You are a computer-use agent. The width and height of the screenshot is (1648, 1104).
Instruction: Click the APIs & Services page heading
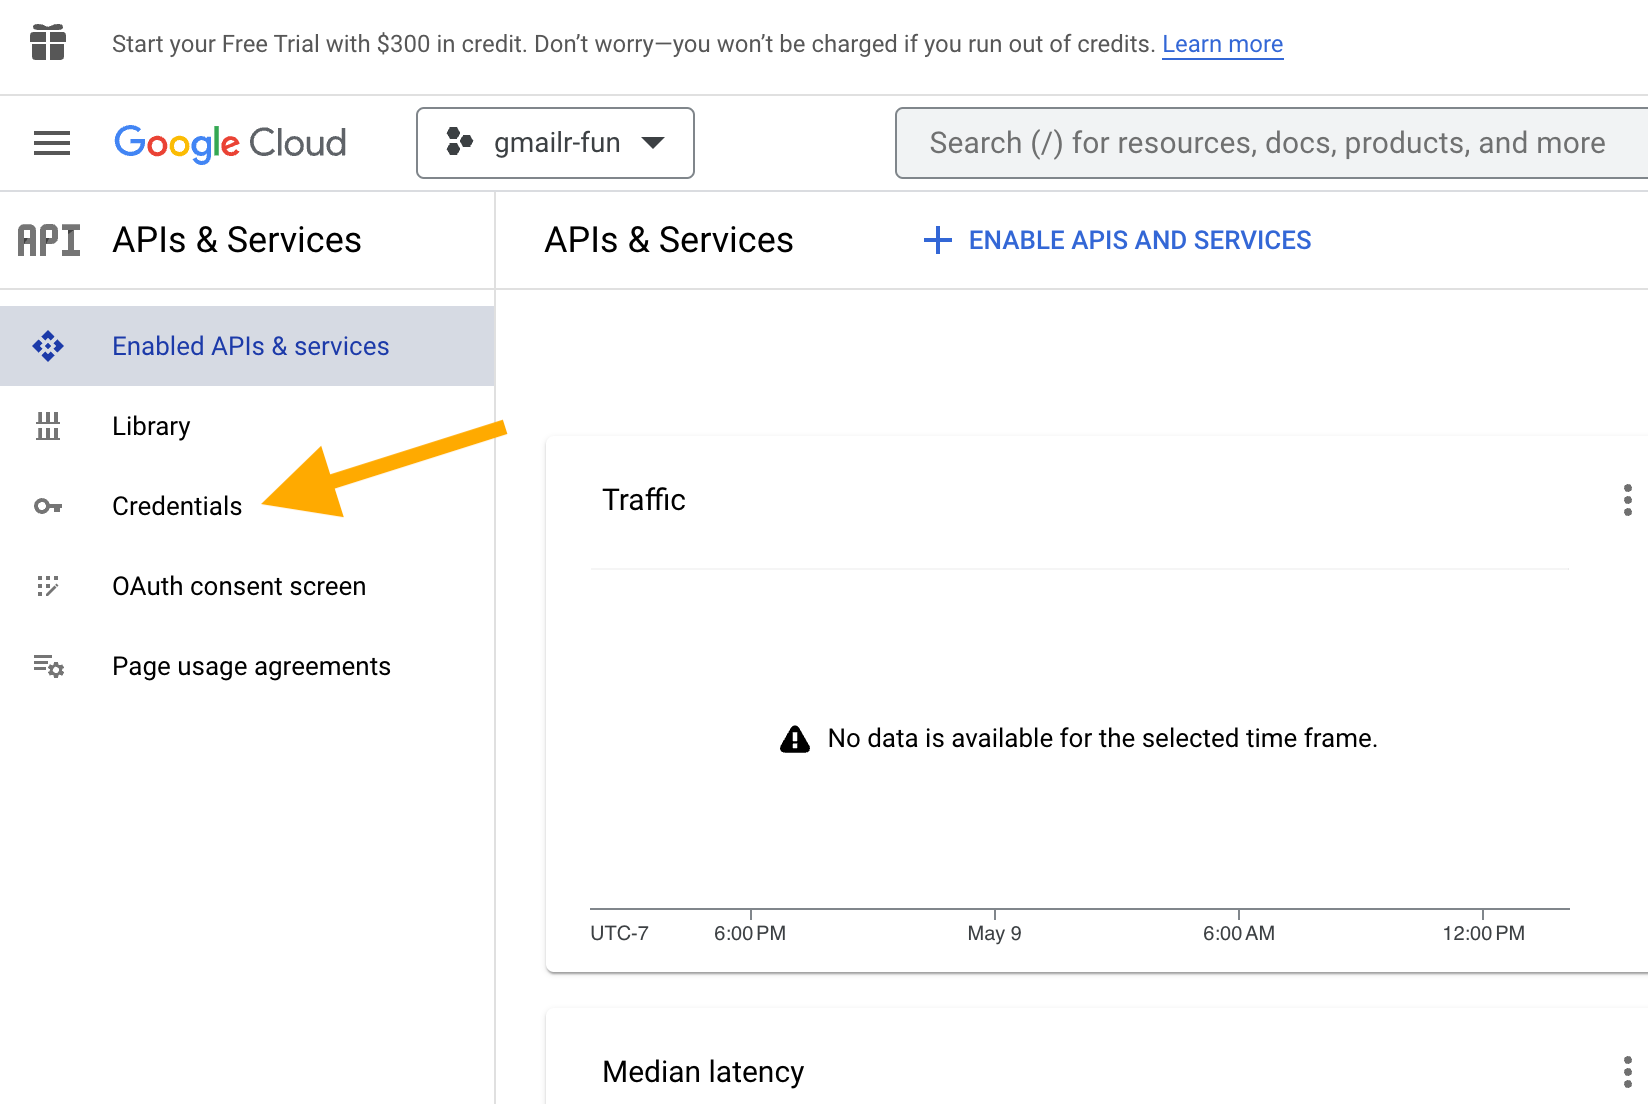(668, 240)
